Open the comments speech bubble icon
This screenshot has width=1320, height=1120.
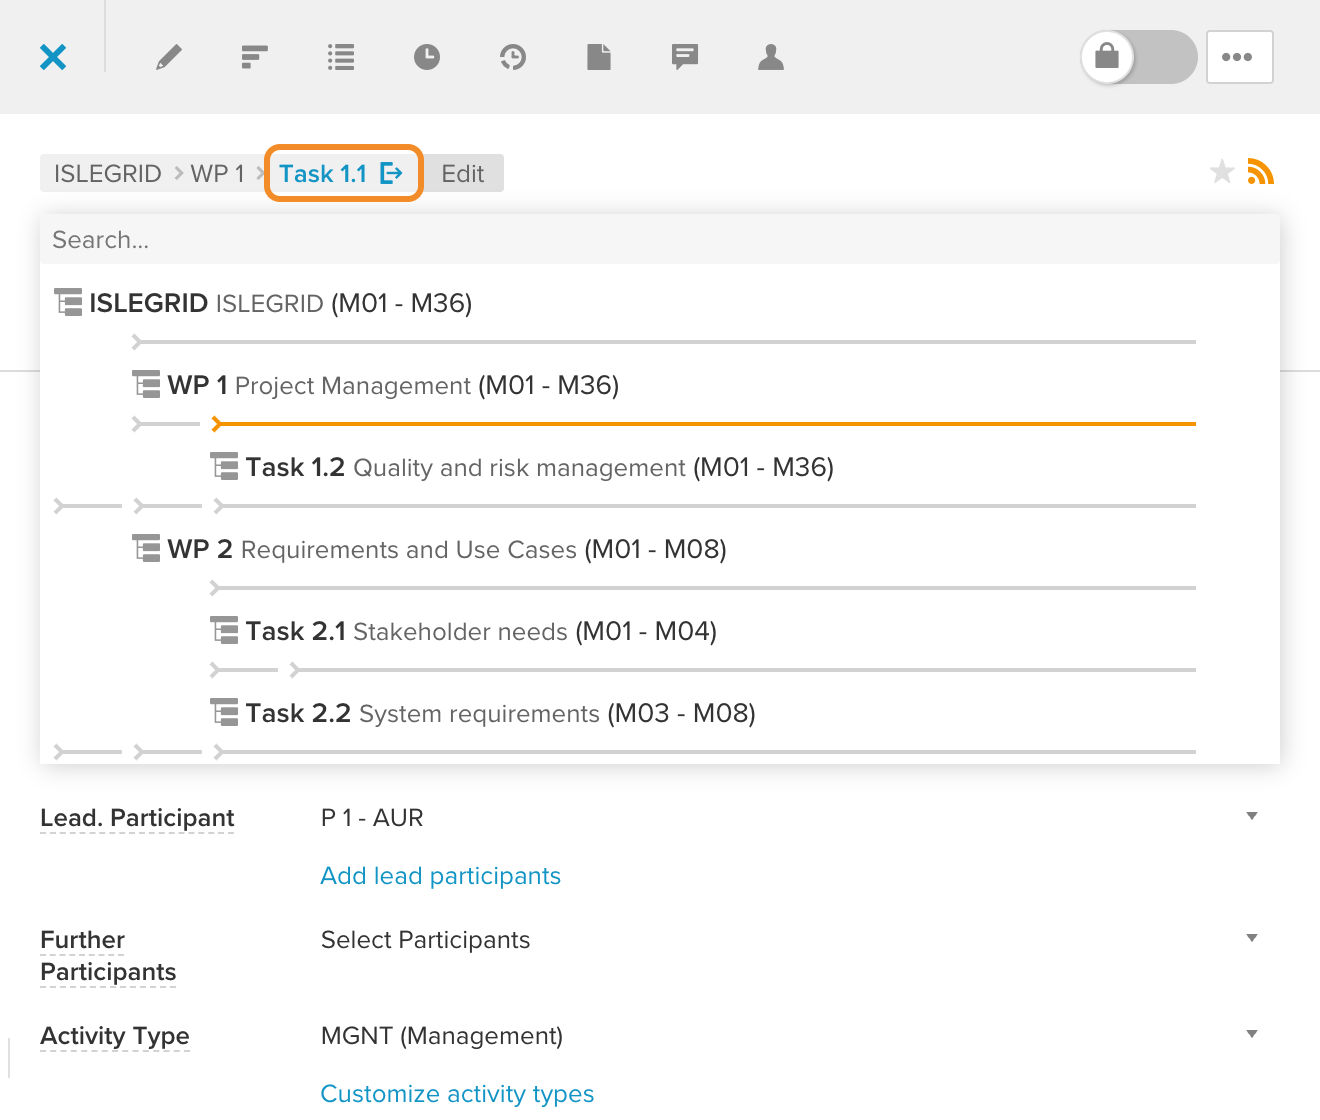pyautogui.click(x=685, y=57)
